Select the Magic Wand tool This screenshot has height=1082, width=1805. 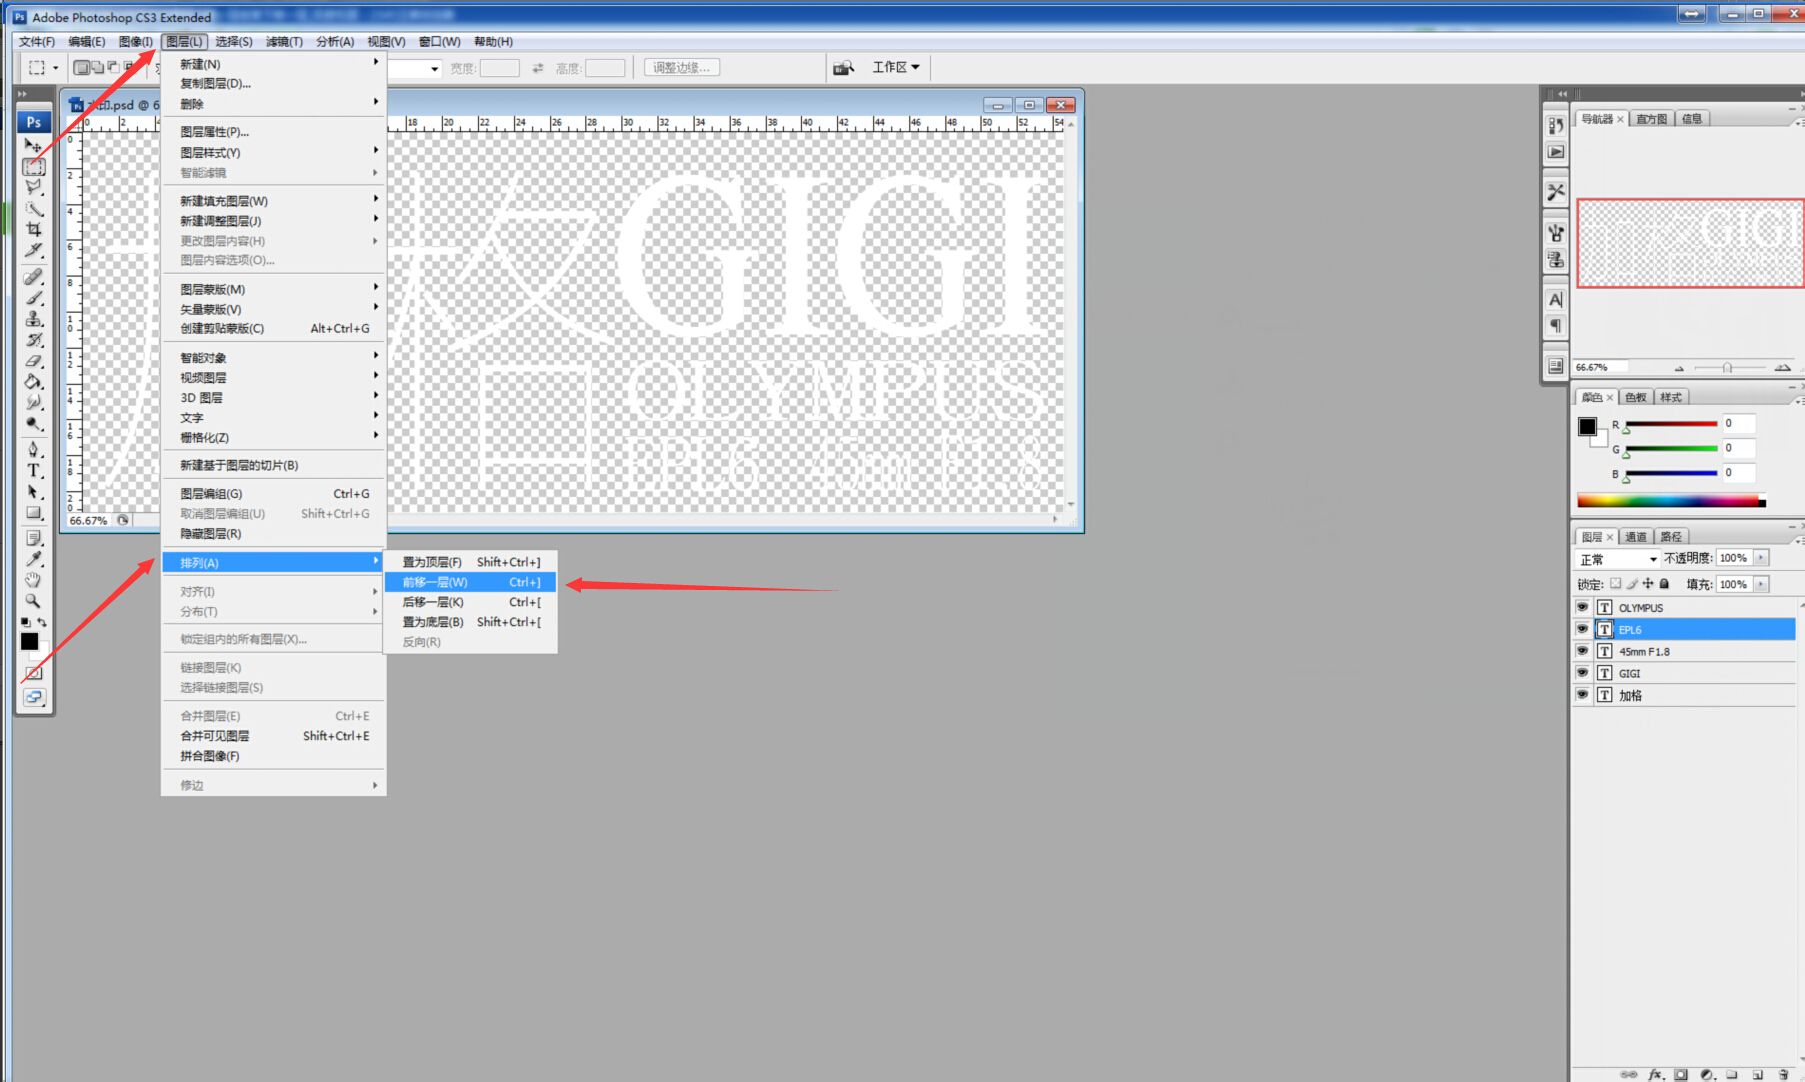(x=33, y=209)
